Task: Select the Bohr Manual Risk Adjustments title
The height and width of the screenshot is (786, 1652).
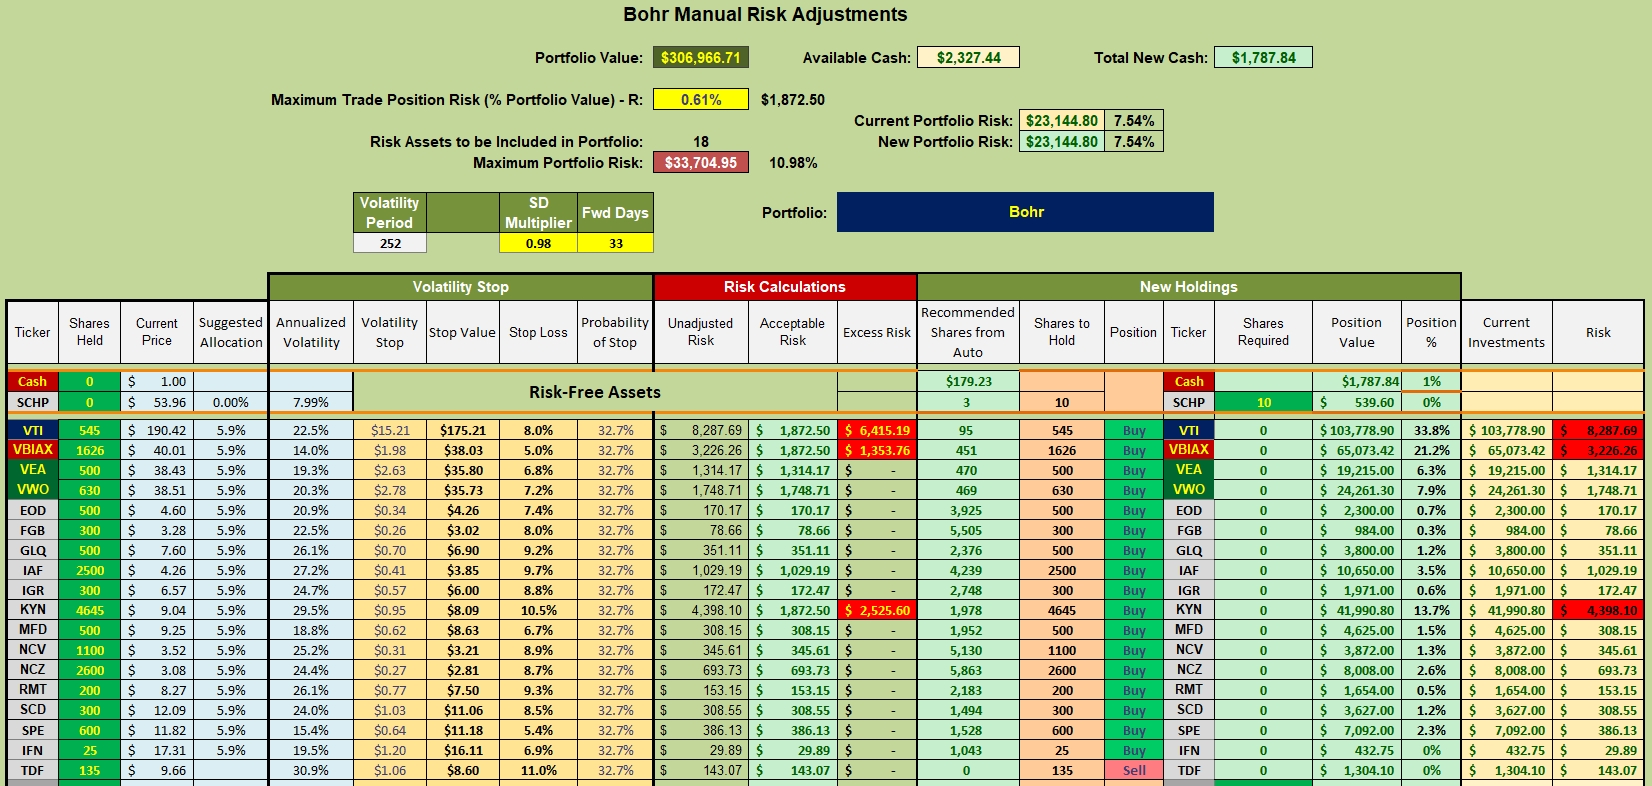Action: (x=765, y=15)
